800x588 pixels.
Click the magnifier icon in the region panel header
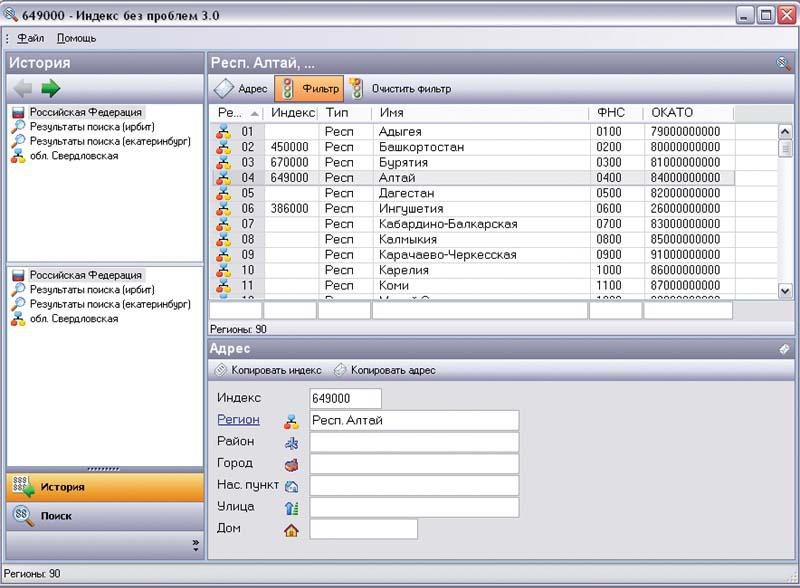coord(783,63)
